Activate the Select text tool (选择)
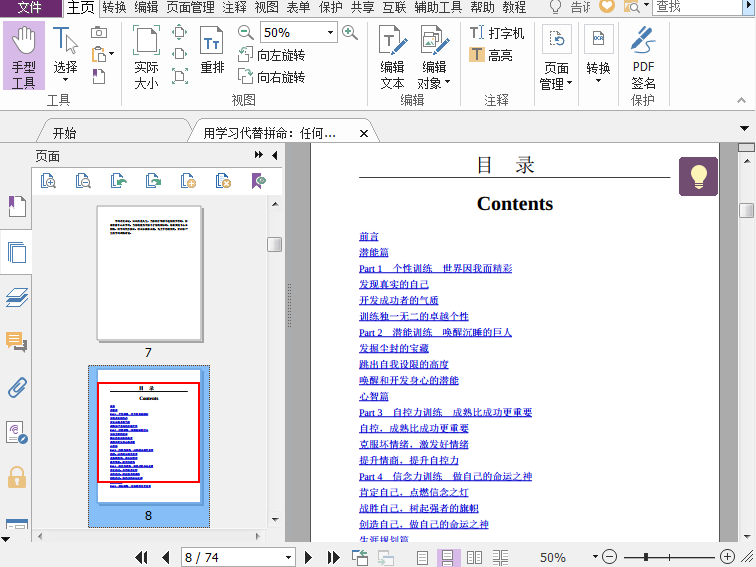Viewport: 756px width, 567px height. [x=66, y=54]
